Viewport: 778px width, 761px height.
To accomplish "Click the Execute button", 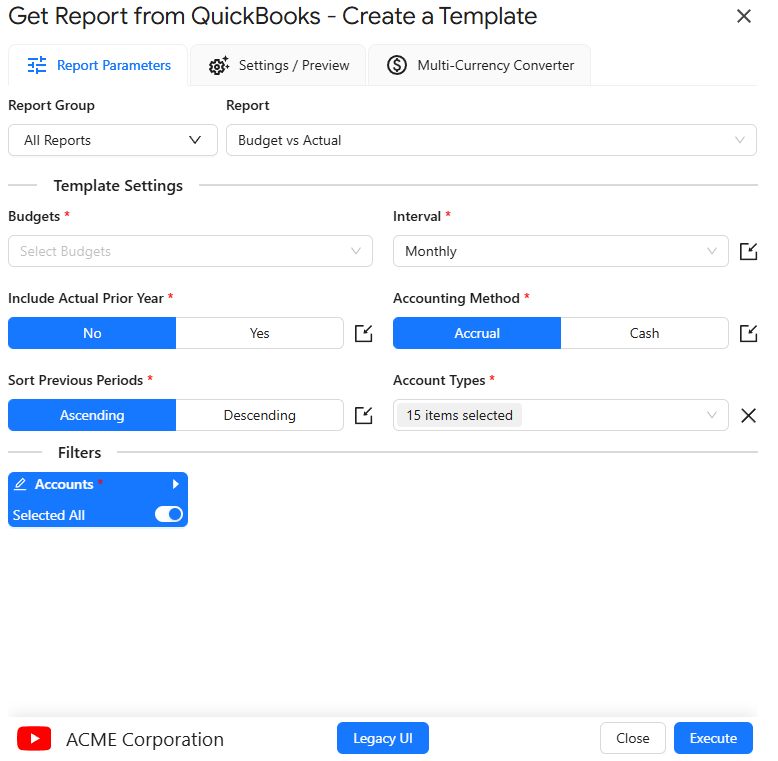I will 713,738.
